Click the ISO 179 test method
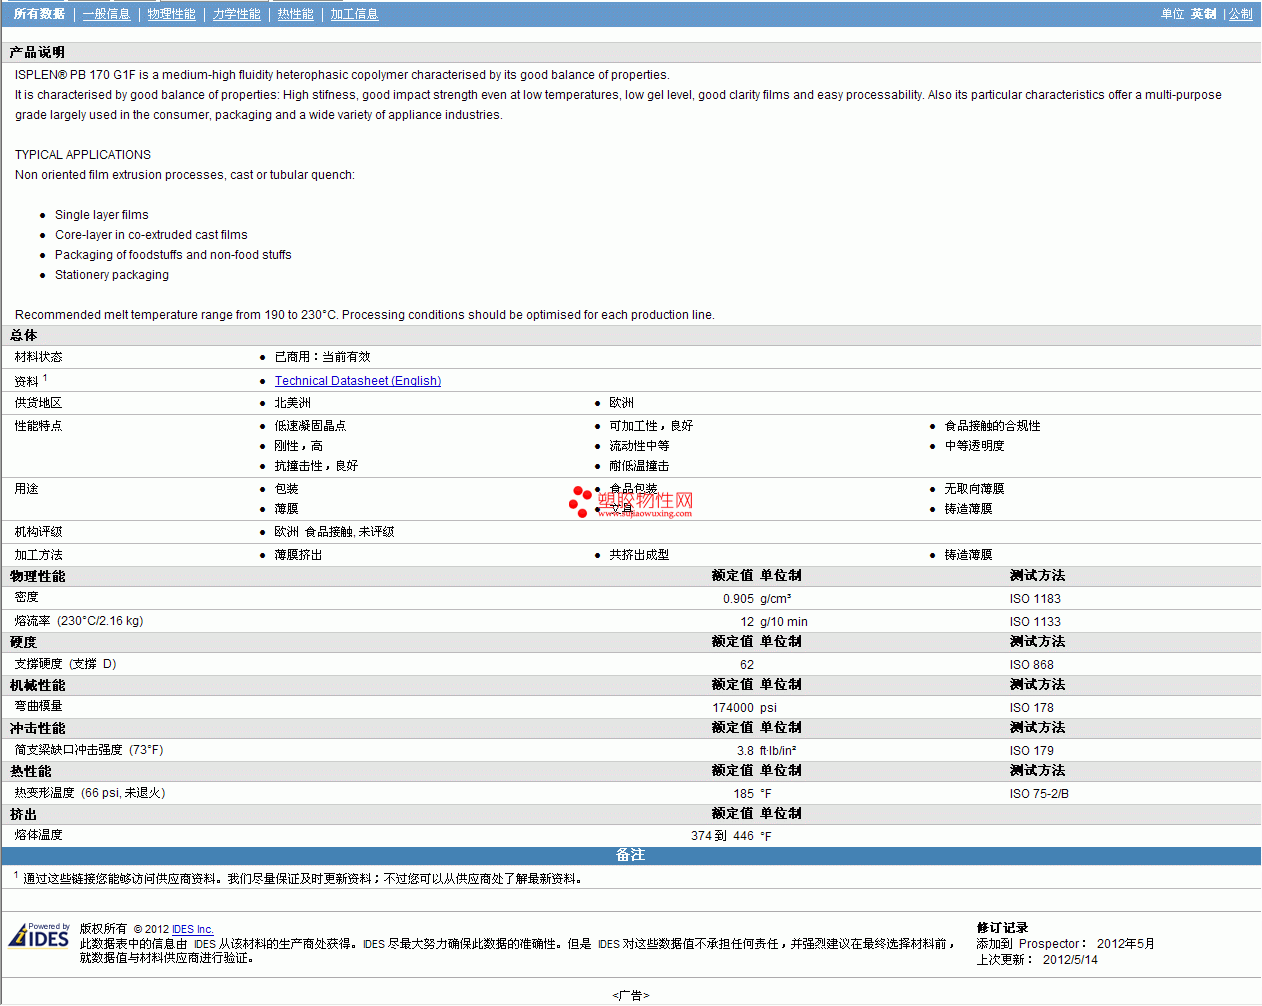 point(1032,751)
